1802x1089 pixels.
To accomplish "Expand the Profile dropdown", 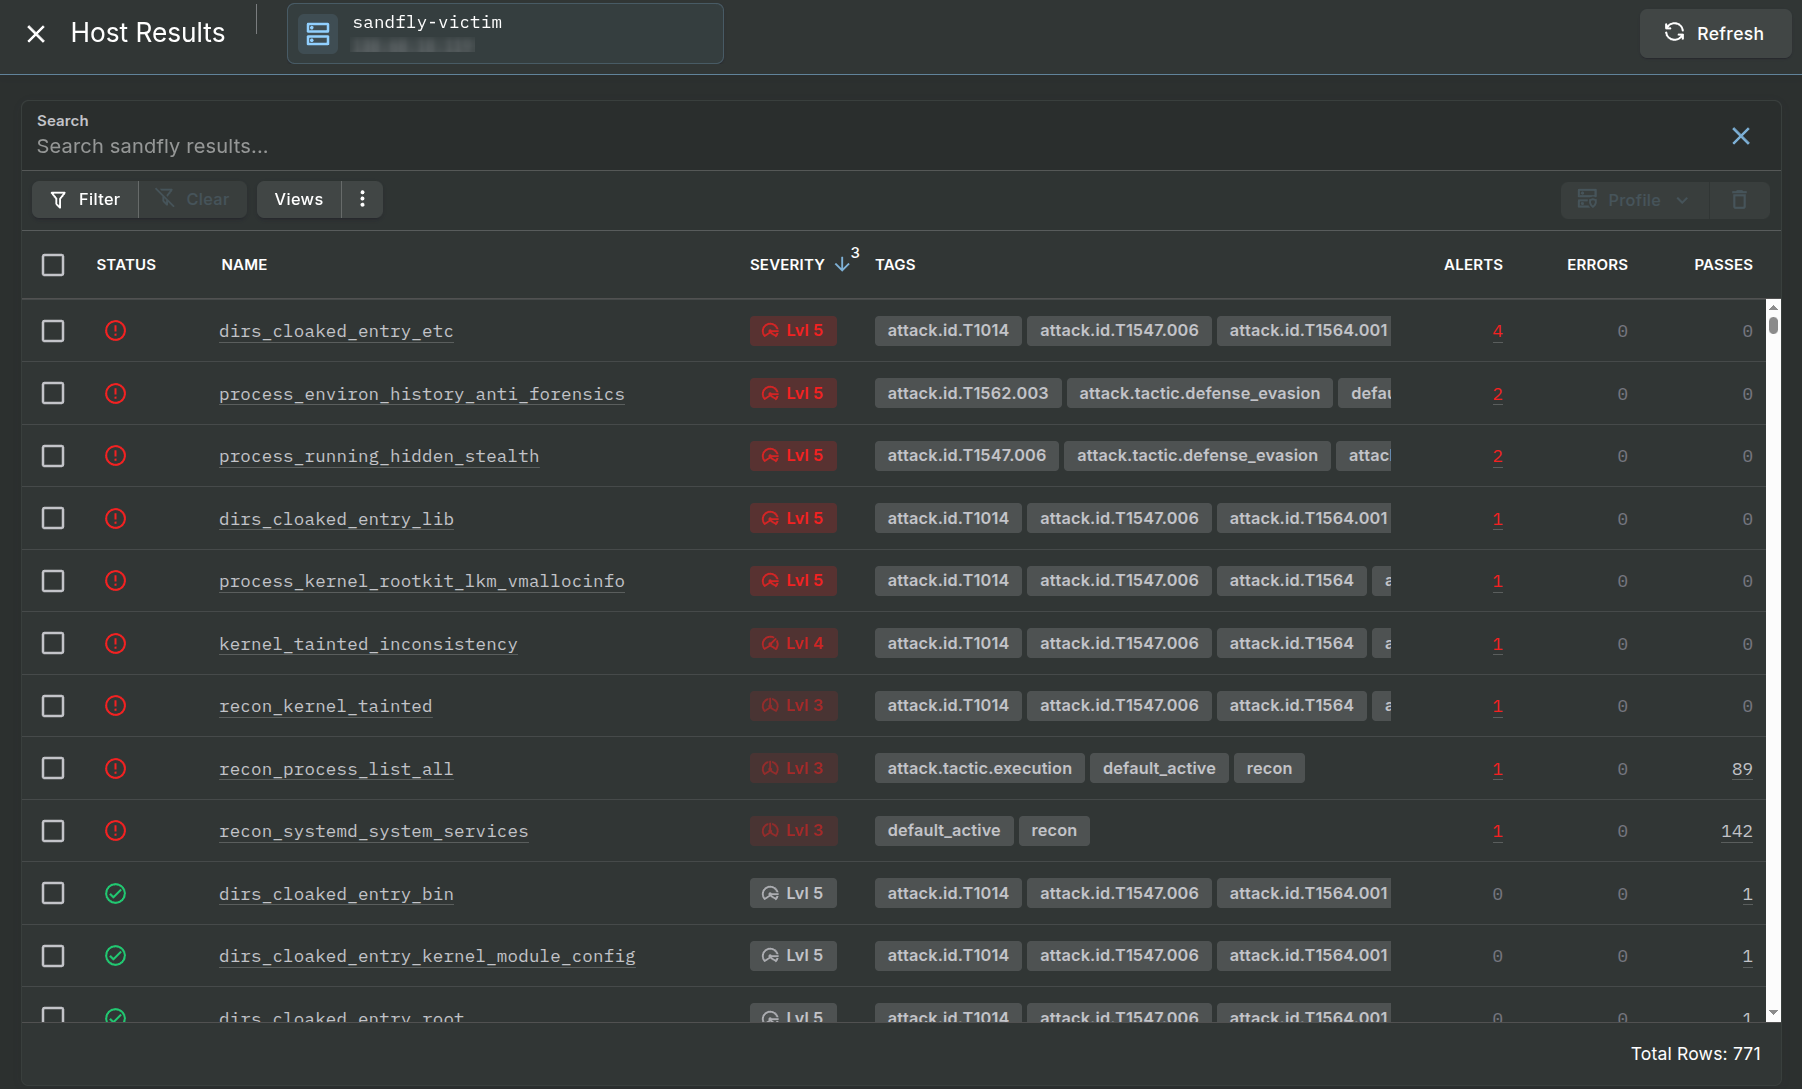I will tap(1635, 200).
